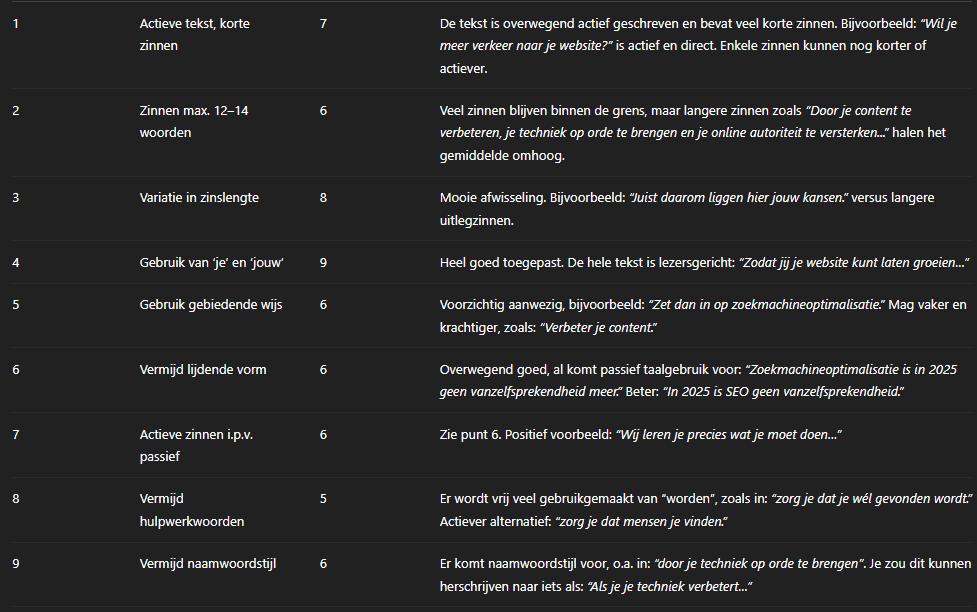Click the 'Gebruik gebiedende wijs' criterion
Viewport: 977px width, 612px height.
[x=211, y=305]
